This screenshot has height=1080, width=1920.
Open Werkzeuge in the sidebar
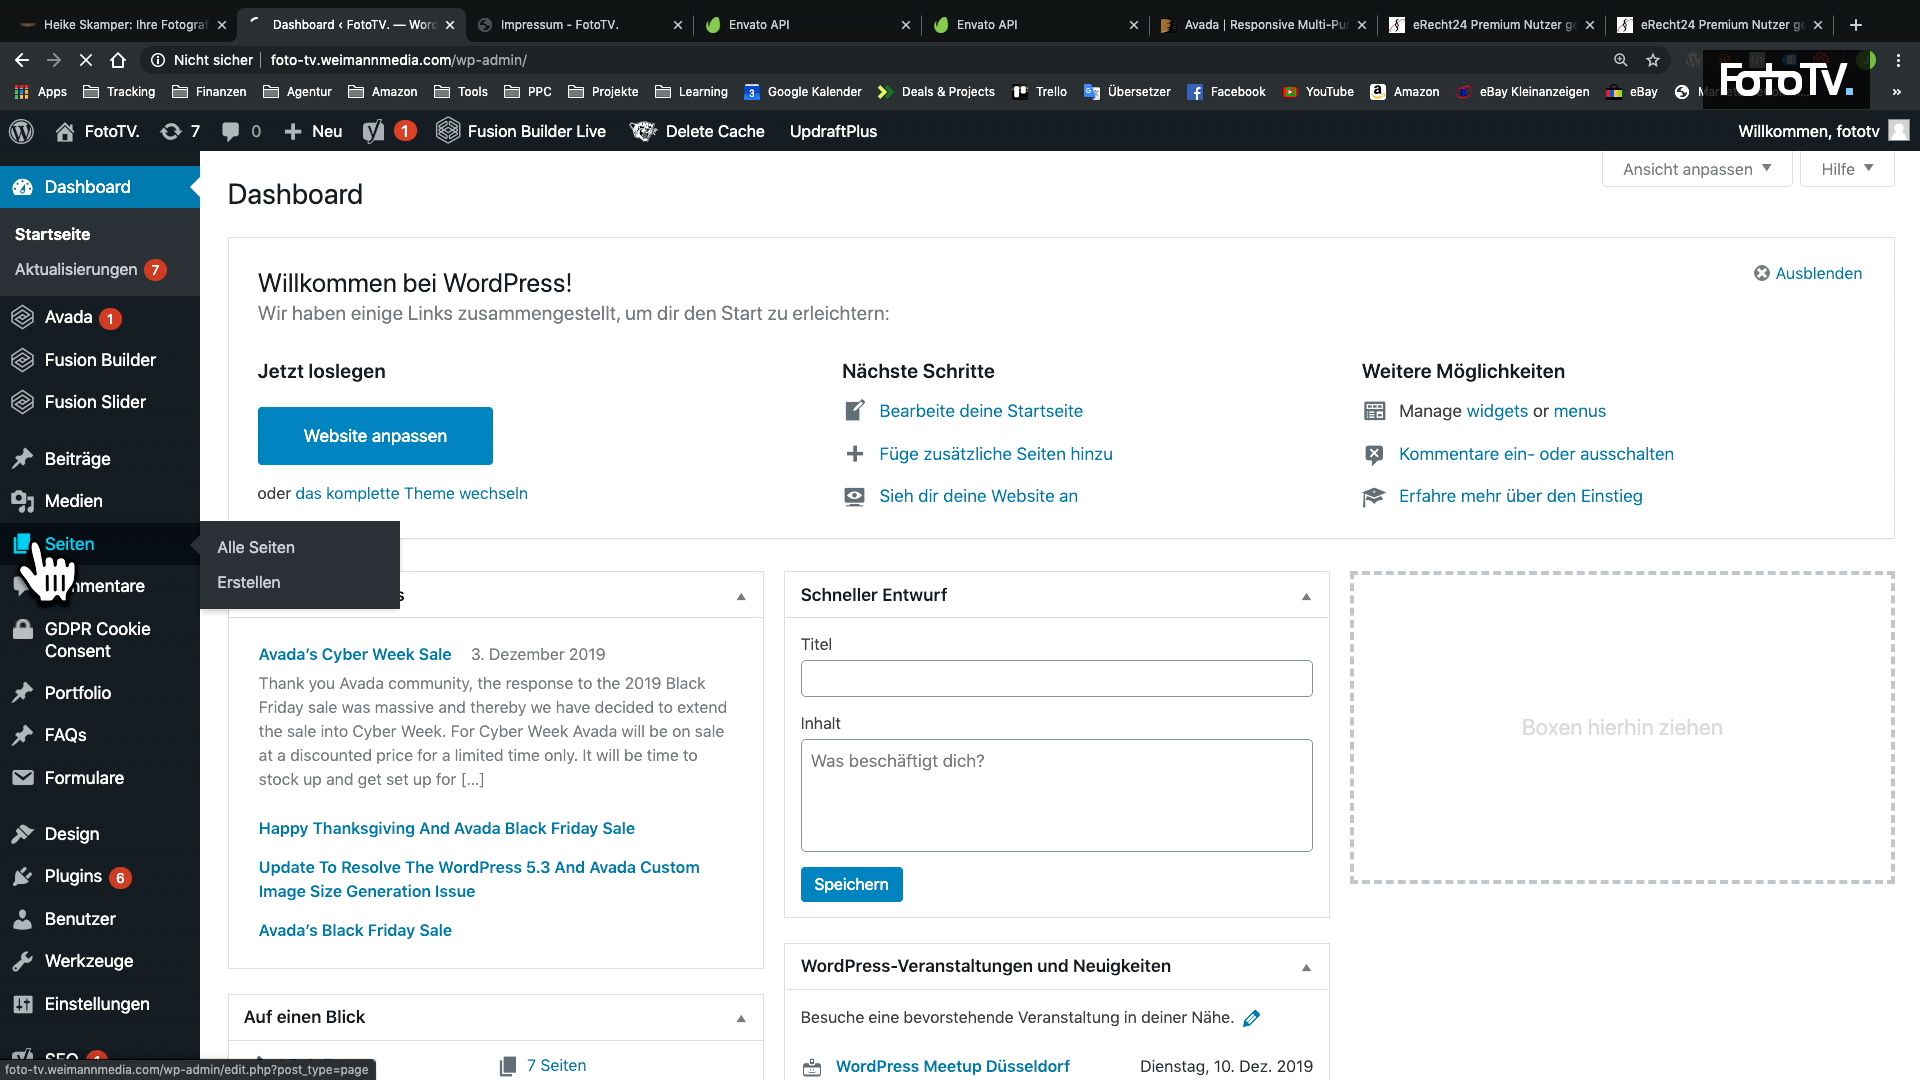88,961
